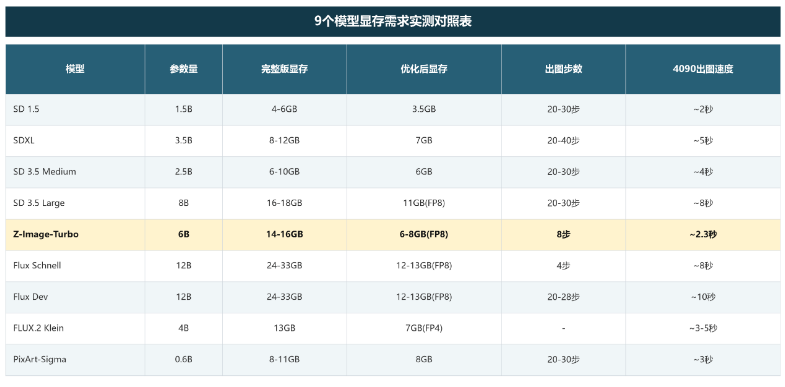
Task: Select the 4090出图速度 column header
Action: pos(703,69)
